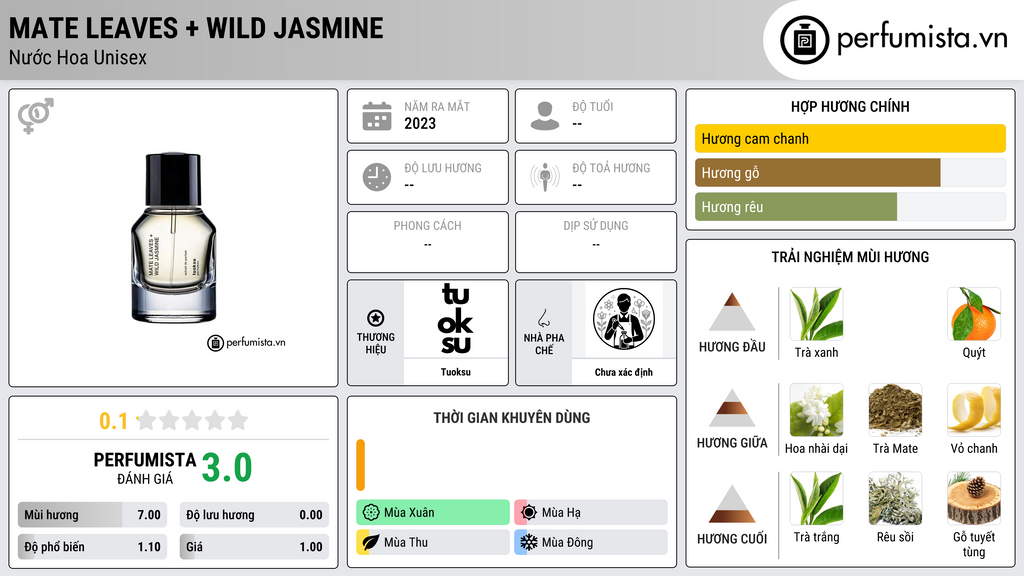Click the Chưa xác định perfumer label
1024x576 pixels.
point(624,372)
